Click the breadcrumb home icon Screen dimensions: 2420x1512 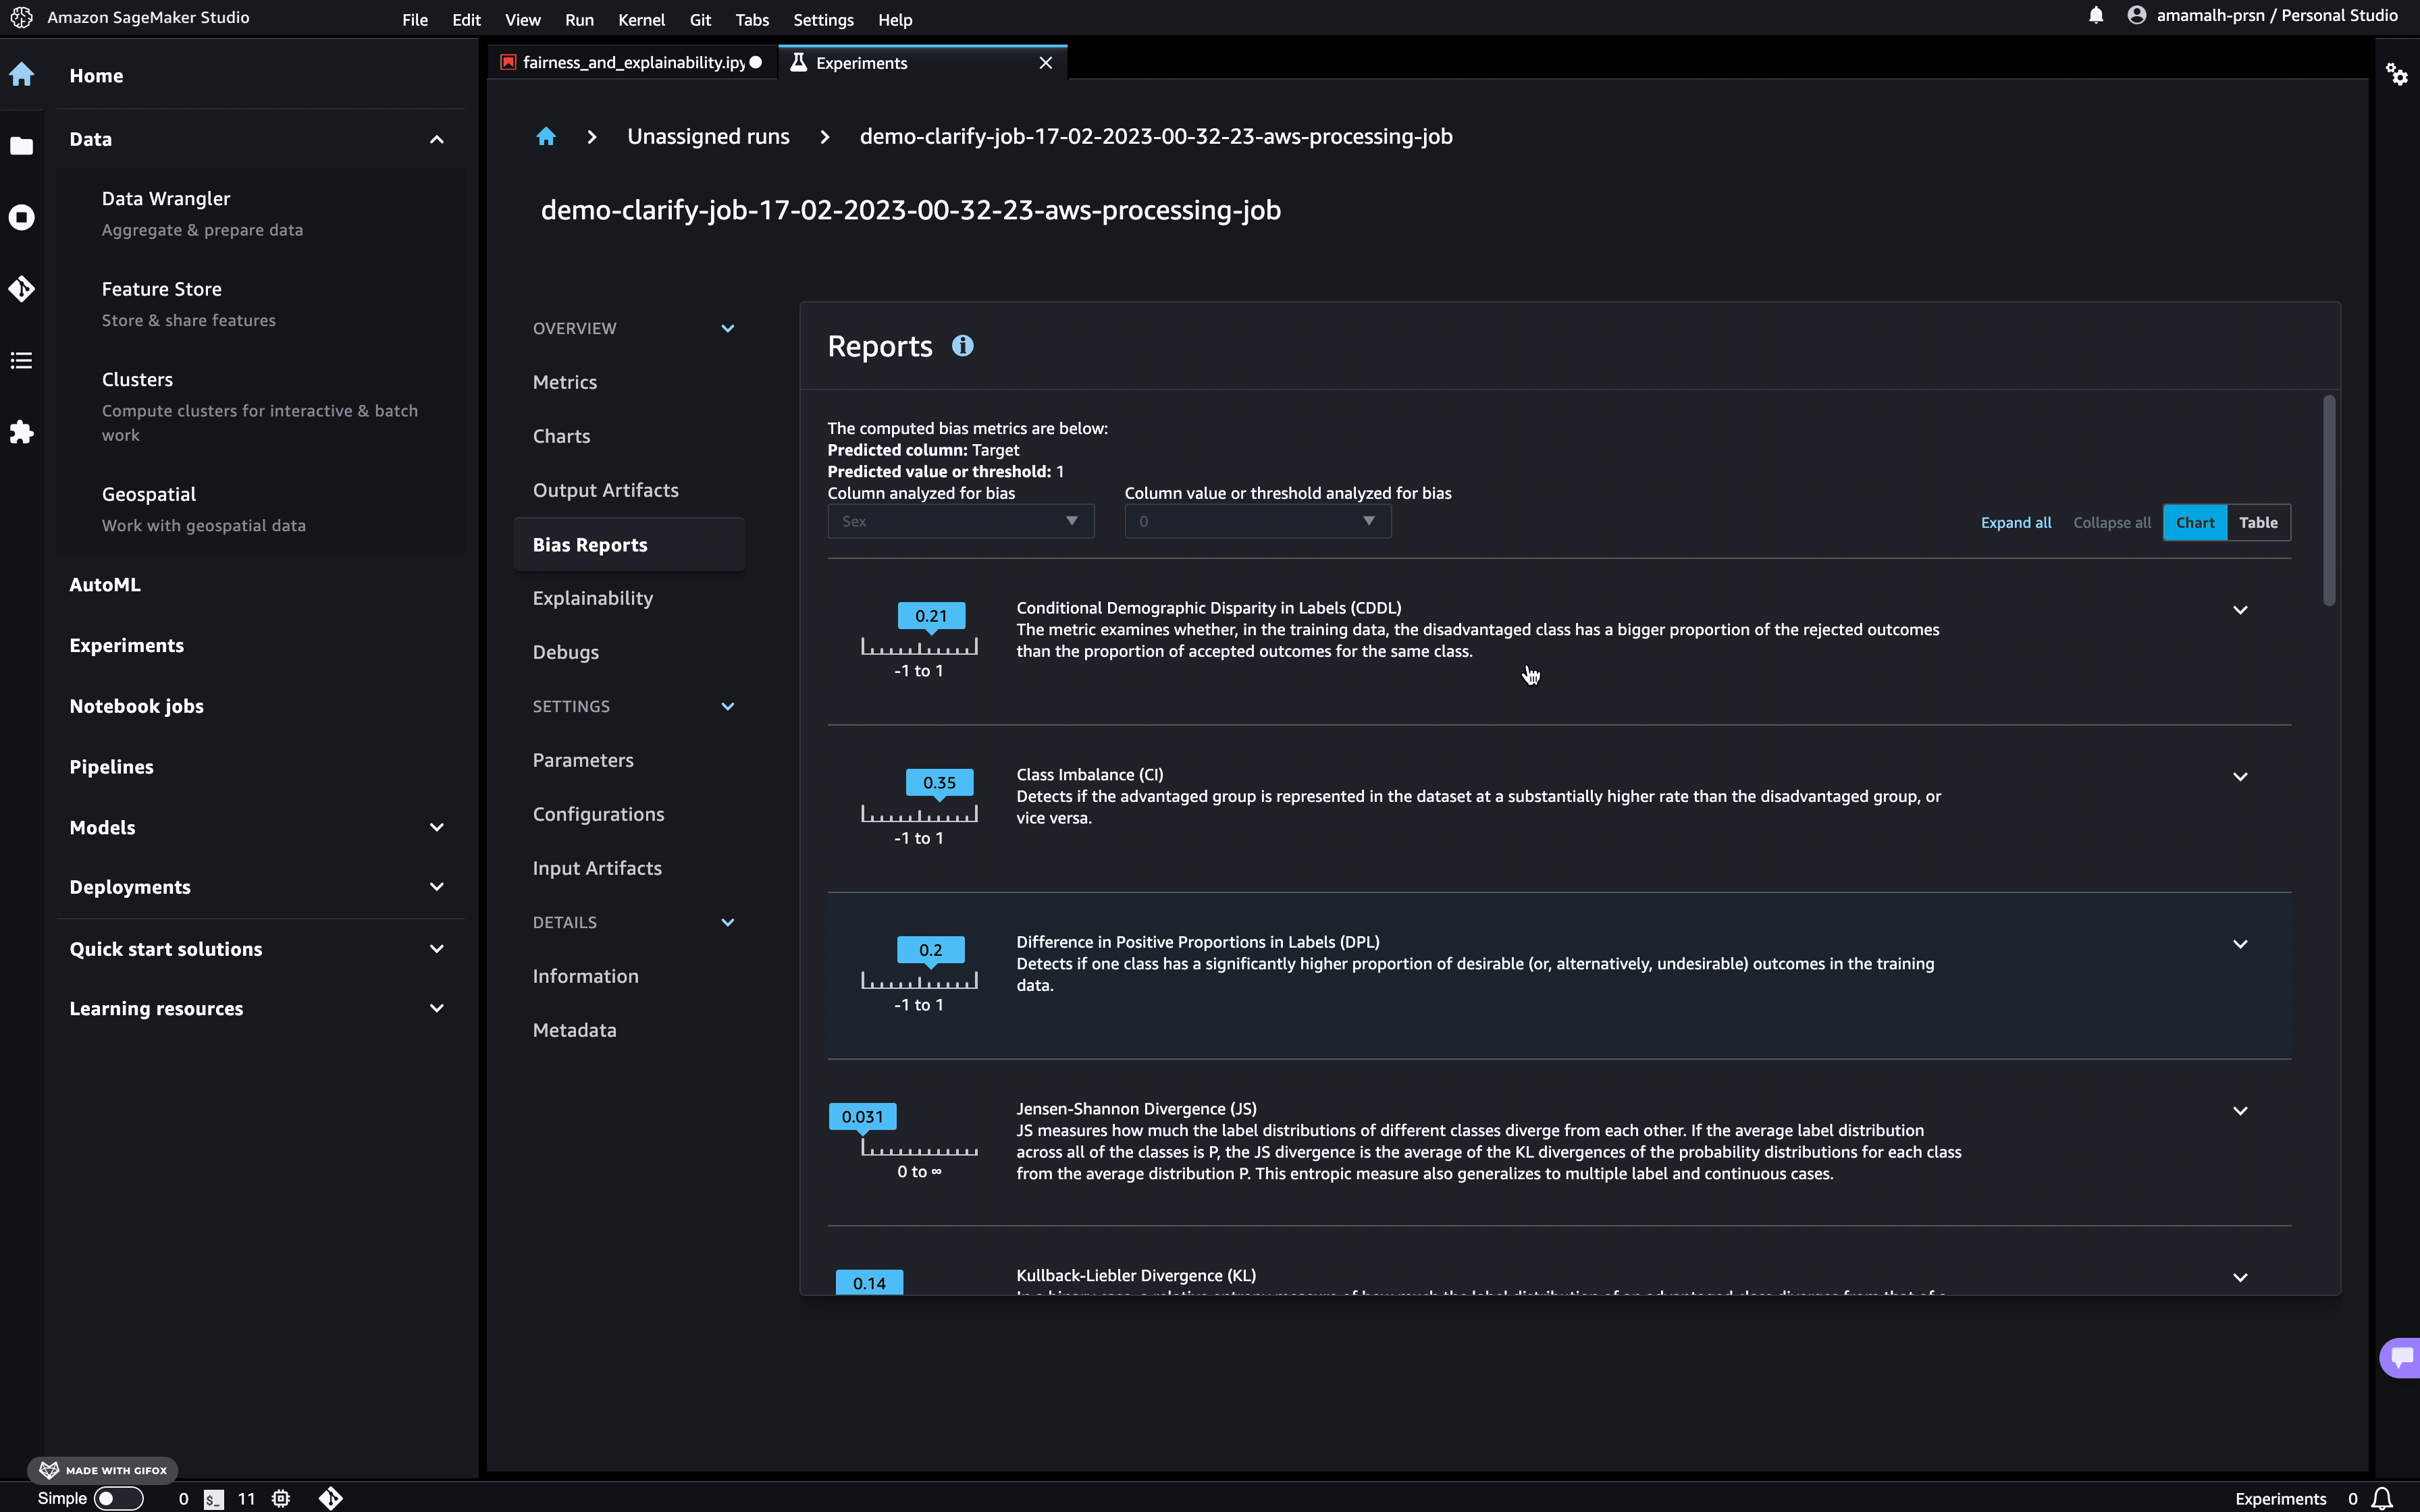click(x=546, y=136)
